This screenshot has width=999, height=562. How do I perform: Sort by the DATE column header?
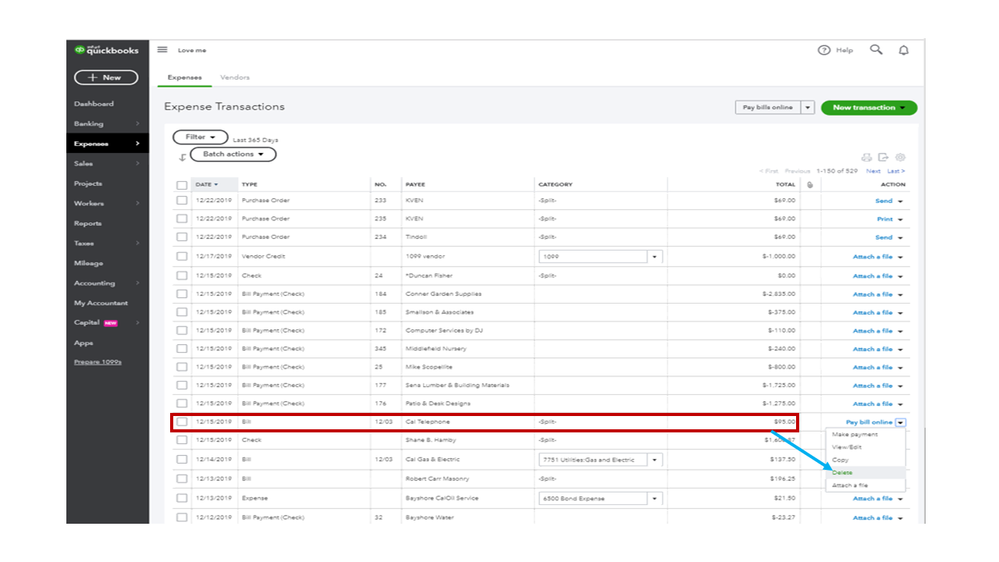[206, 185]
